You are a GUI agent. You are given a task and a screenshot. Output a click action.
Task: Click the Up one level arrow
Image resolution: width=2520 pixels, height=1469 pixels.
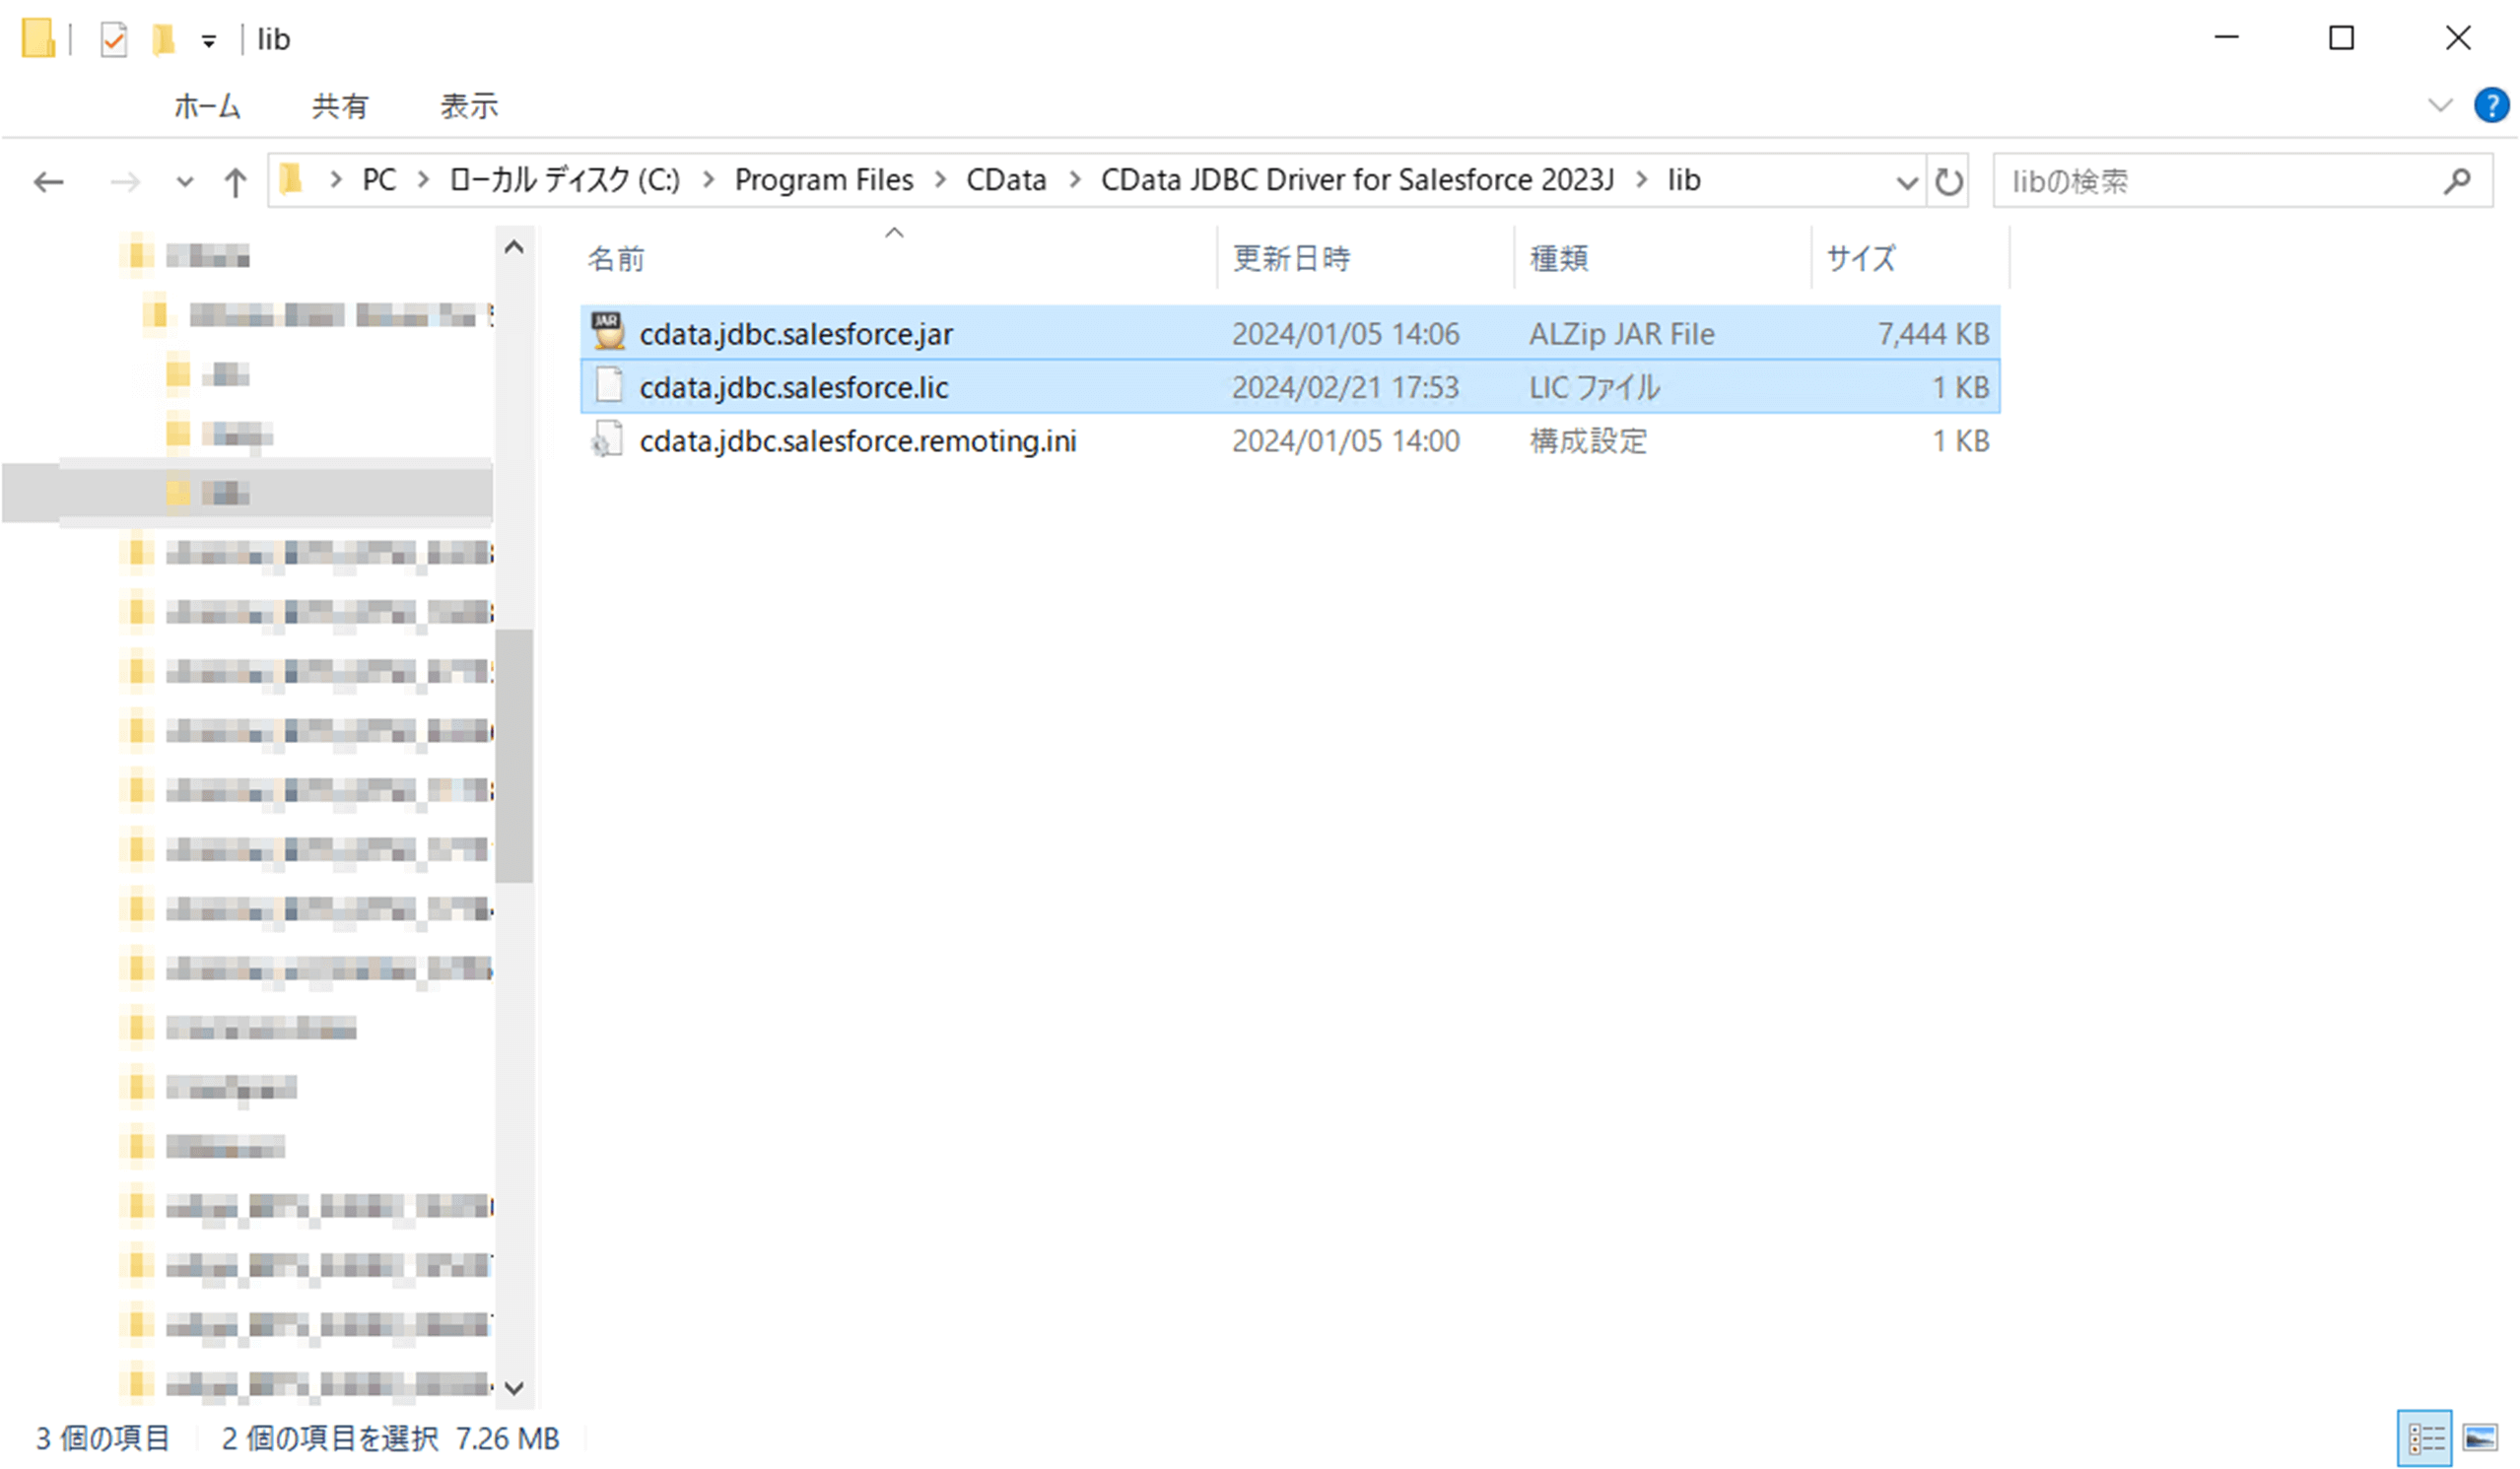point(235,182)
